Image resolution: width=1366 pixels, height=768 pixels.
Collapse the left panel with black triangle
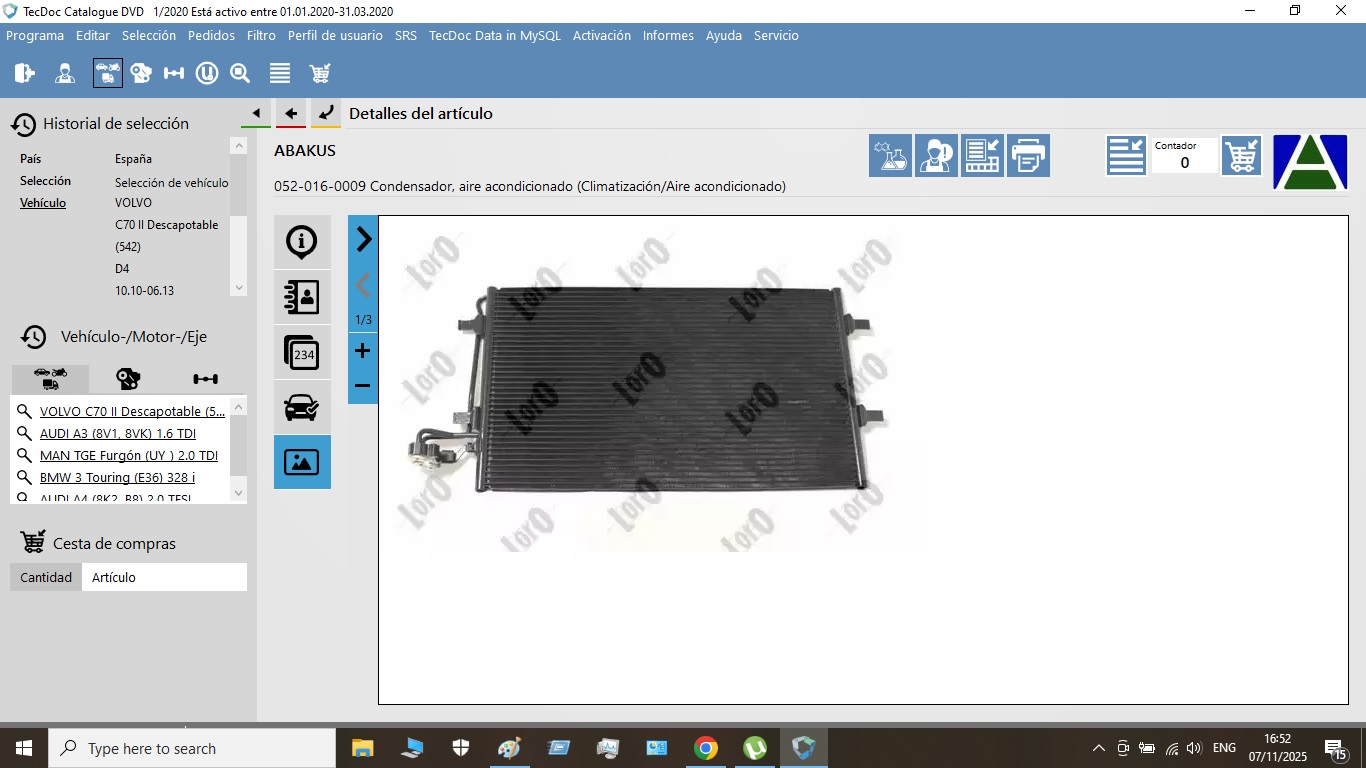coord(256,114)
